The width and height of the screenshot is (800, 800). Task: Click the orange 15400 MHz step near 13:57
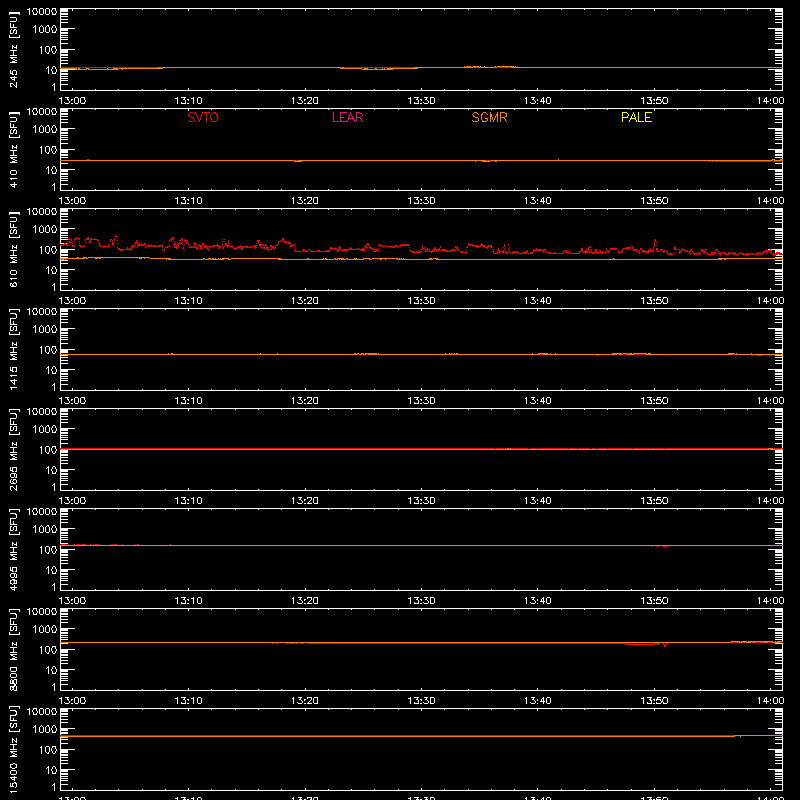[x=736, y=736]
